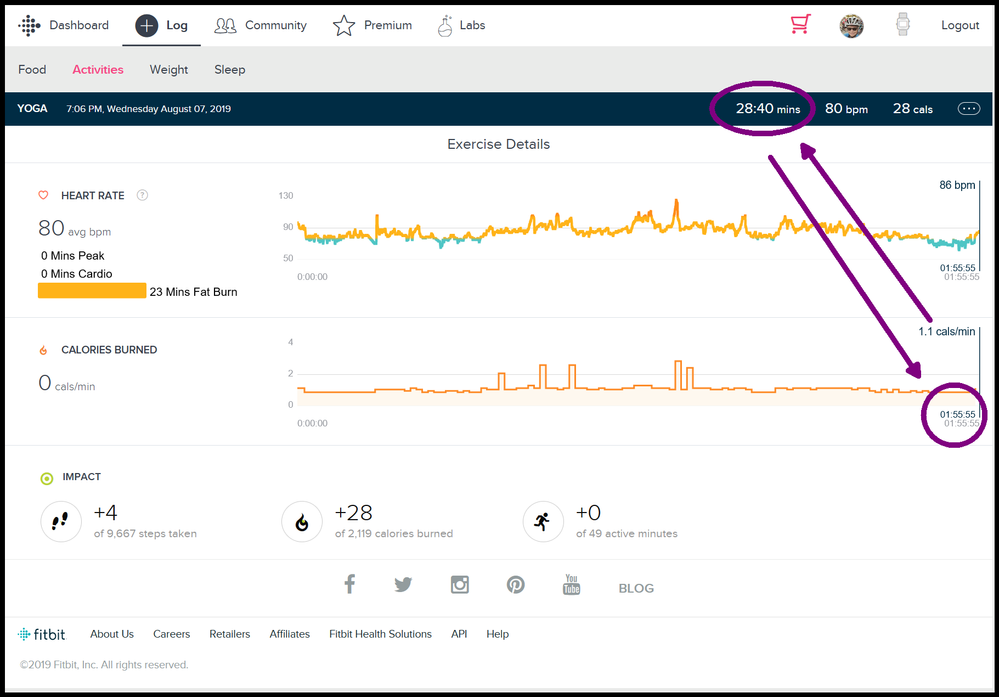Click the YOGA exercise title
Image resolution: width=999 pixels, height=697 pixels.
pyautogui.click(x=32, y=108)
